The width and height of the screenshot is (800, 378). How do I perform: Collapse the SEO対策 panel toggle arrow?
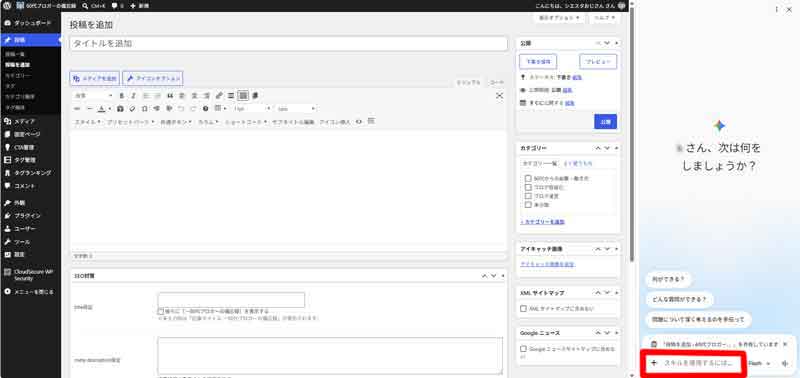click(503, 276)
